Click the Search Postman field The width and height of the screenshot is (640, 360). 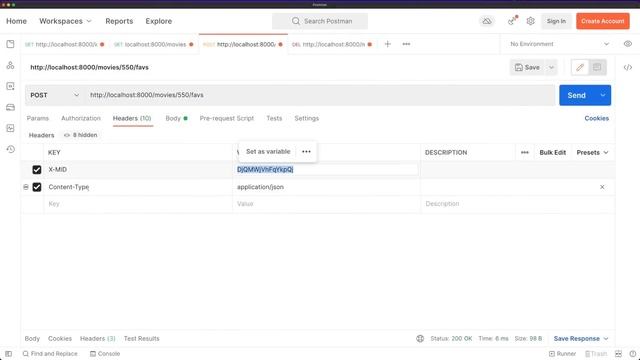click(320, 21)
